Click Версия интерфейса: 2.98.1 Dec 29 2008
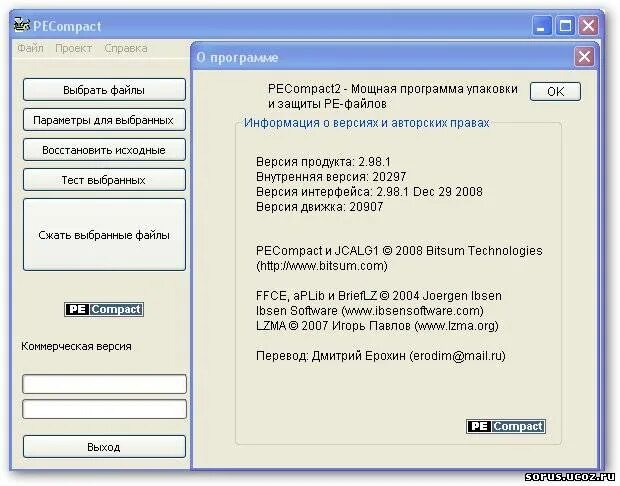The image size is (620, 486). (369, 192)
